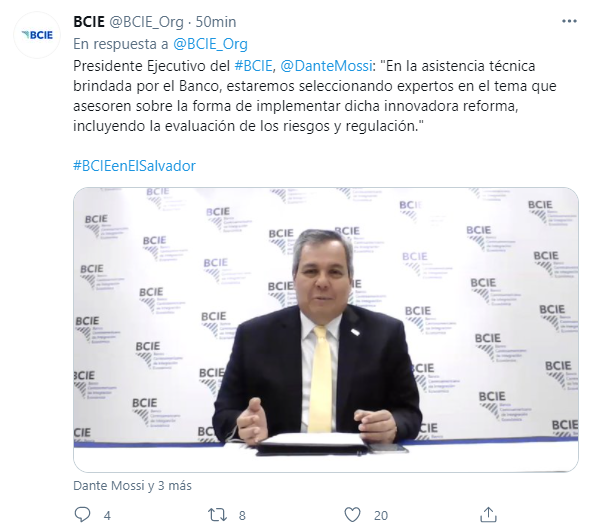This screenshot has width=595, height=531.
Task: Open the Dante Mossi photo thumbnail
Action: tap(326, 329)
